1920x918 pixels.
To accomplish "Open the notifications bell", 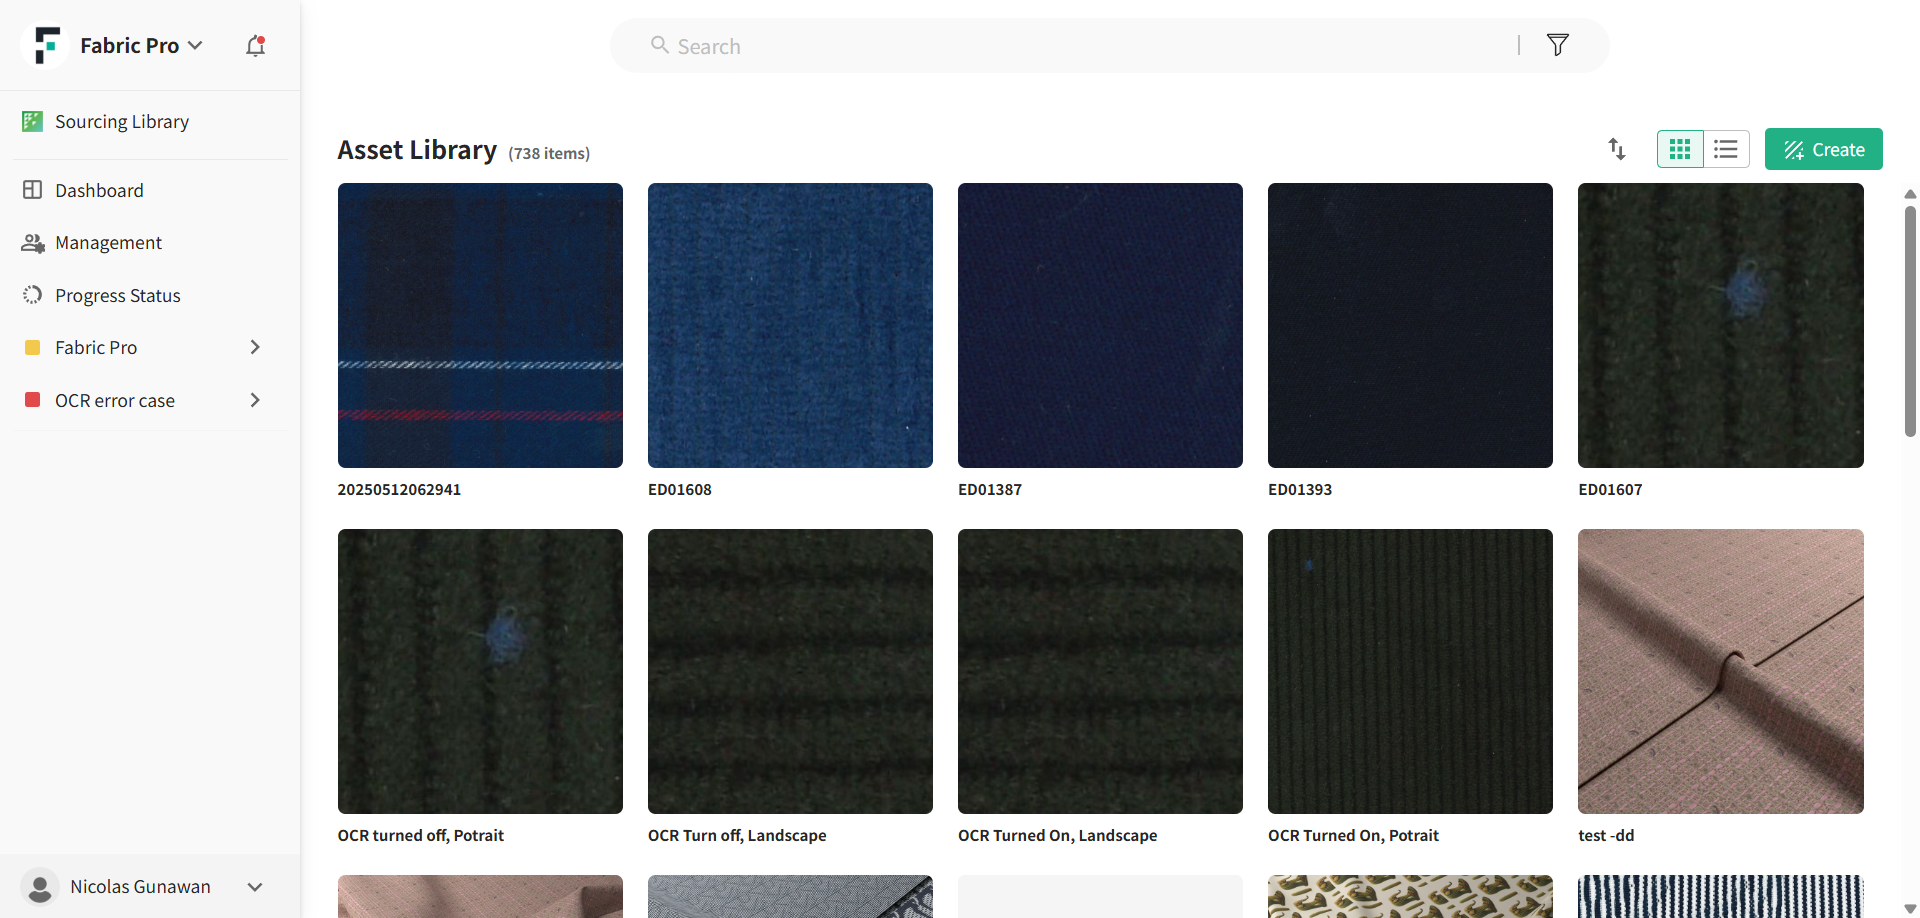I will [x=256, y=46].
